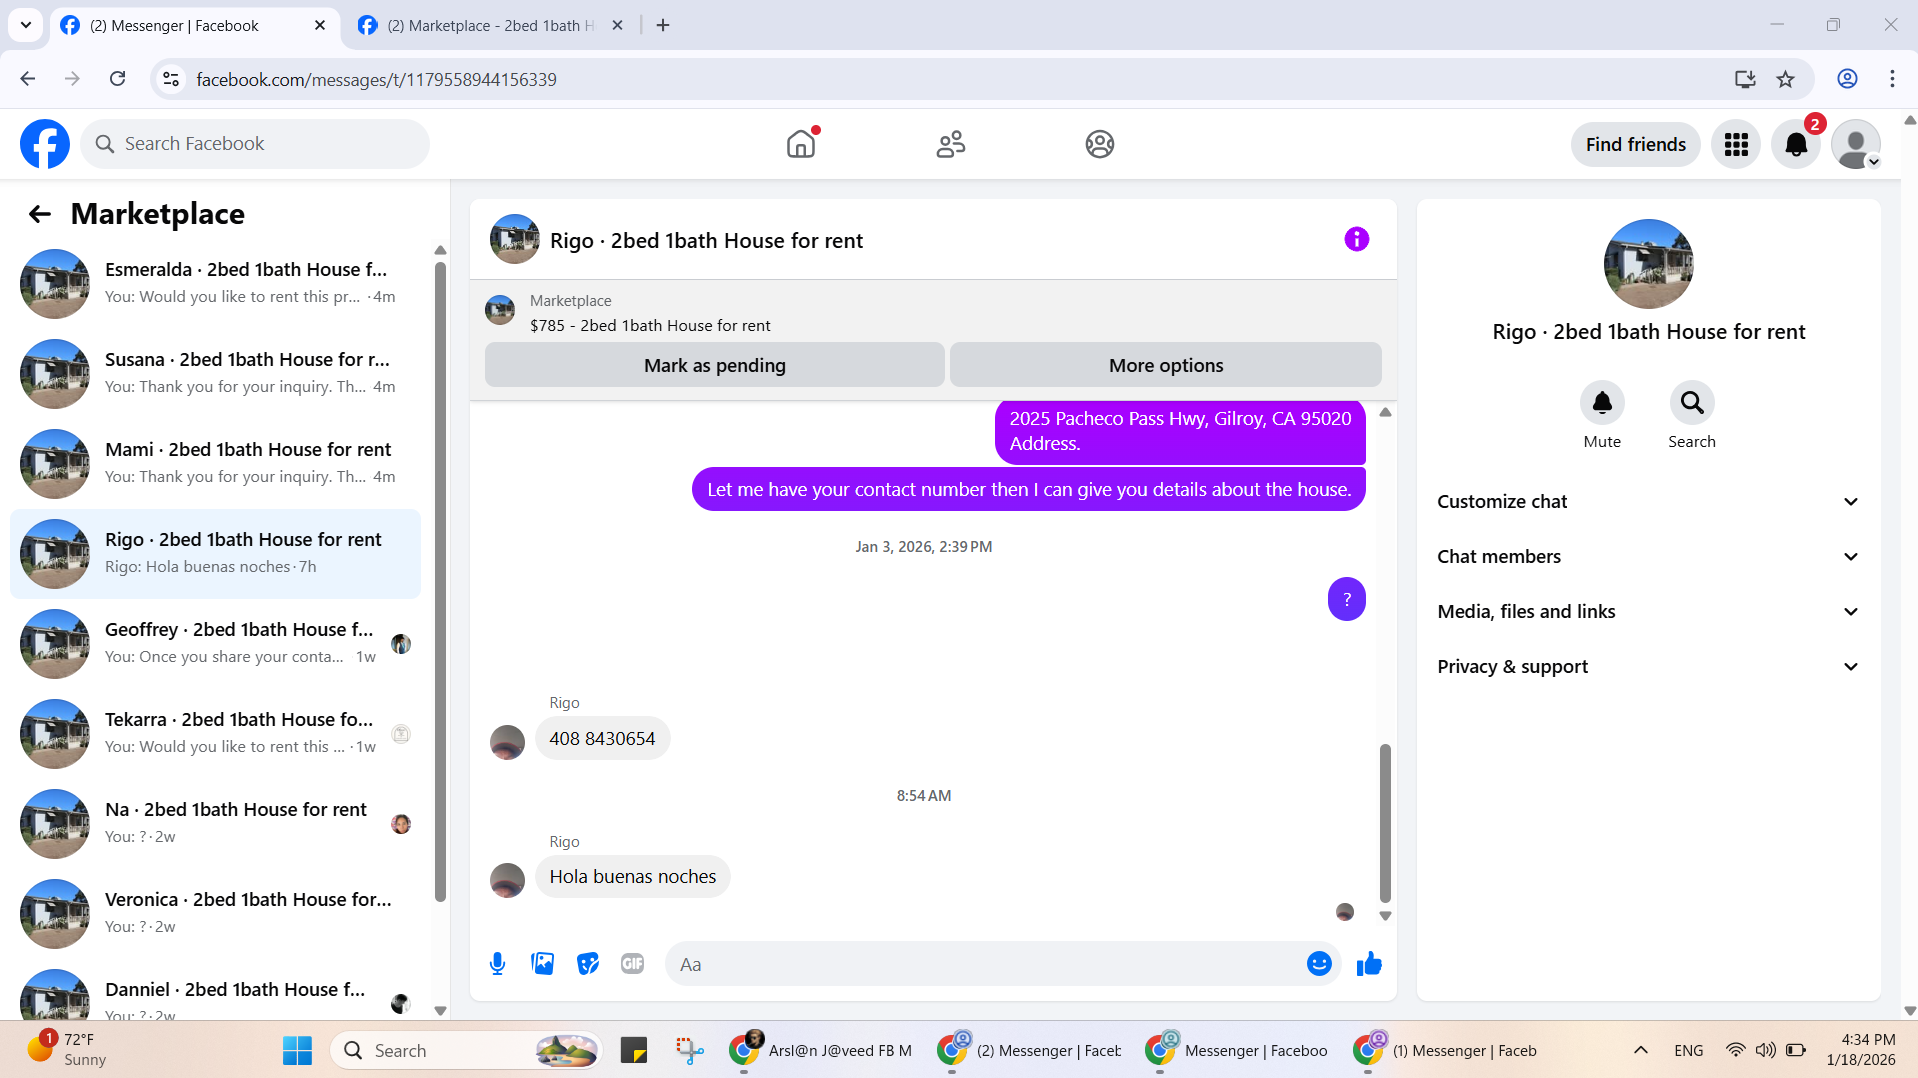Select the Messenger | Facebook browser tab
This screenshot has height=1078, width=1918.
(x=193, y=25)
